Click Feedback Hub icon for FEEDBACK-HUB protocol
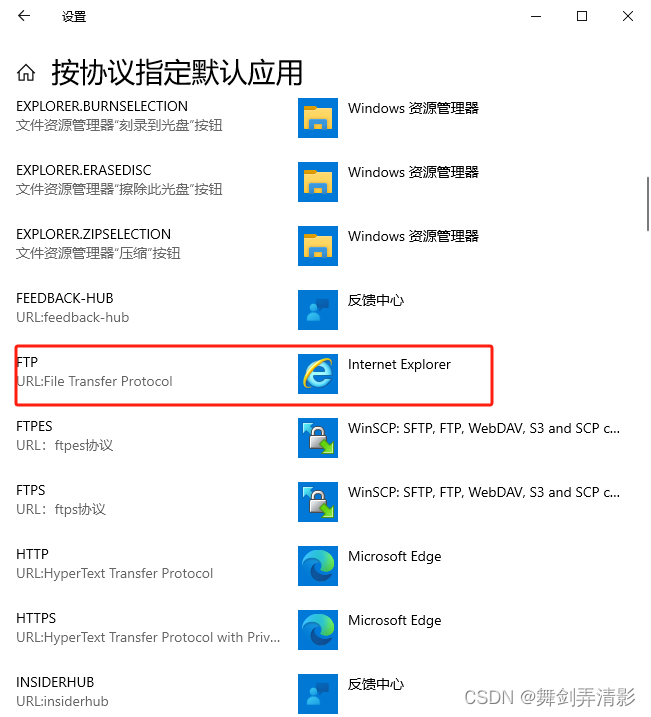 tap(318, 310)
